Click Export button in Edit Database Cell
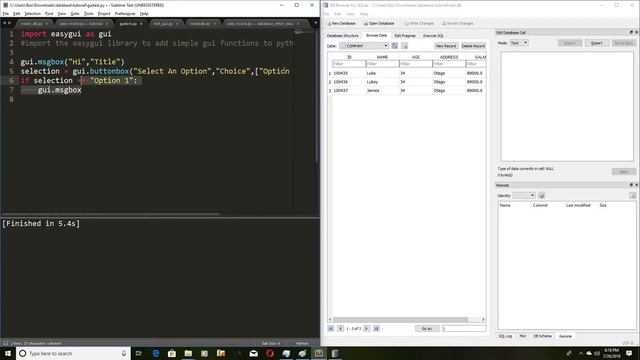The height and width of the screenshot is (360, 640). [596, 43]
